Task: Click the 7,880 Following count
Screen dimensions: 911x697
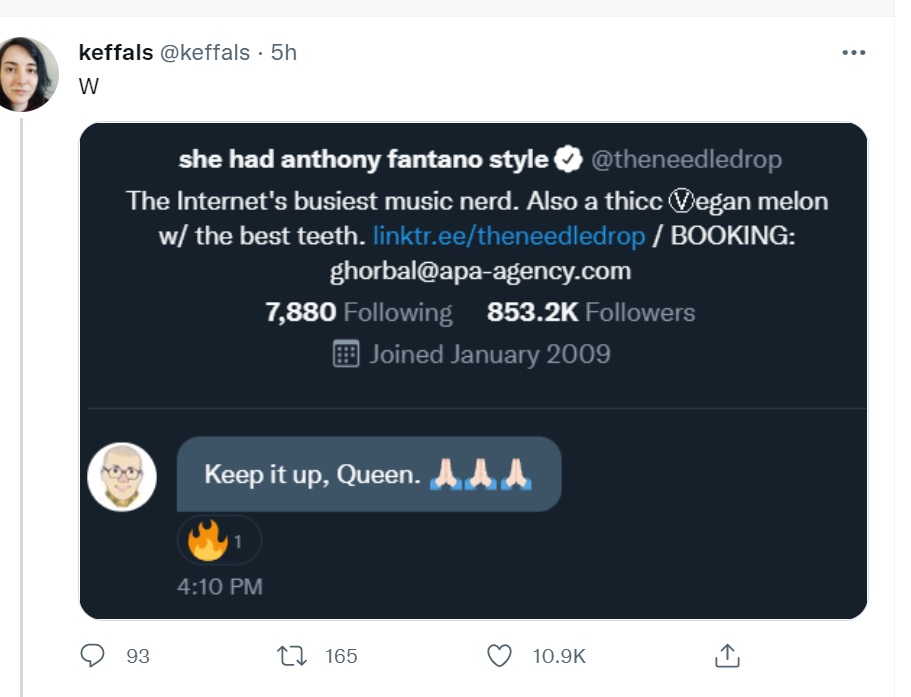Action: pos(358,312)
